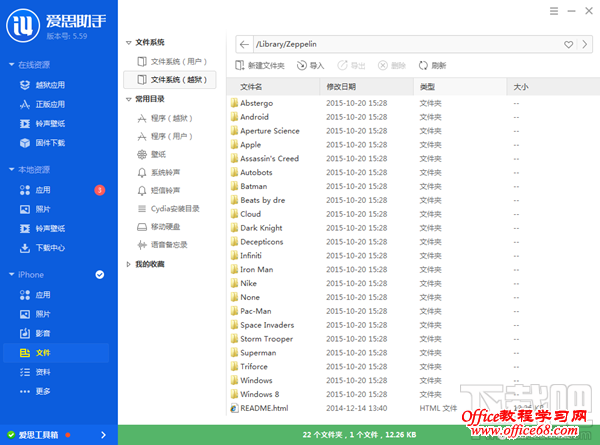Click the 新建文件夹 toolbar button
600x445 pixels.
click(259, 65)
